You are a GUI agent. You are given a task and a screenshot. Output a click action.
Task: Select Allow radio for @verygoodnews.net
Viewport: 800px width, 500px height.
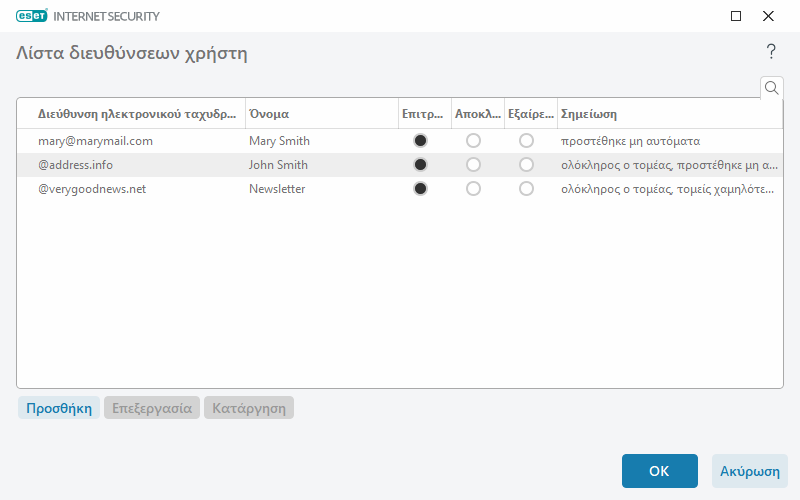pos(420,189)
